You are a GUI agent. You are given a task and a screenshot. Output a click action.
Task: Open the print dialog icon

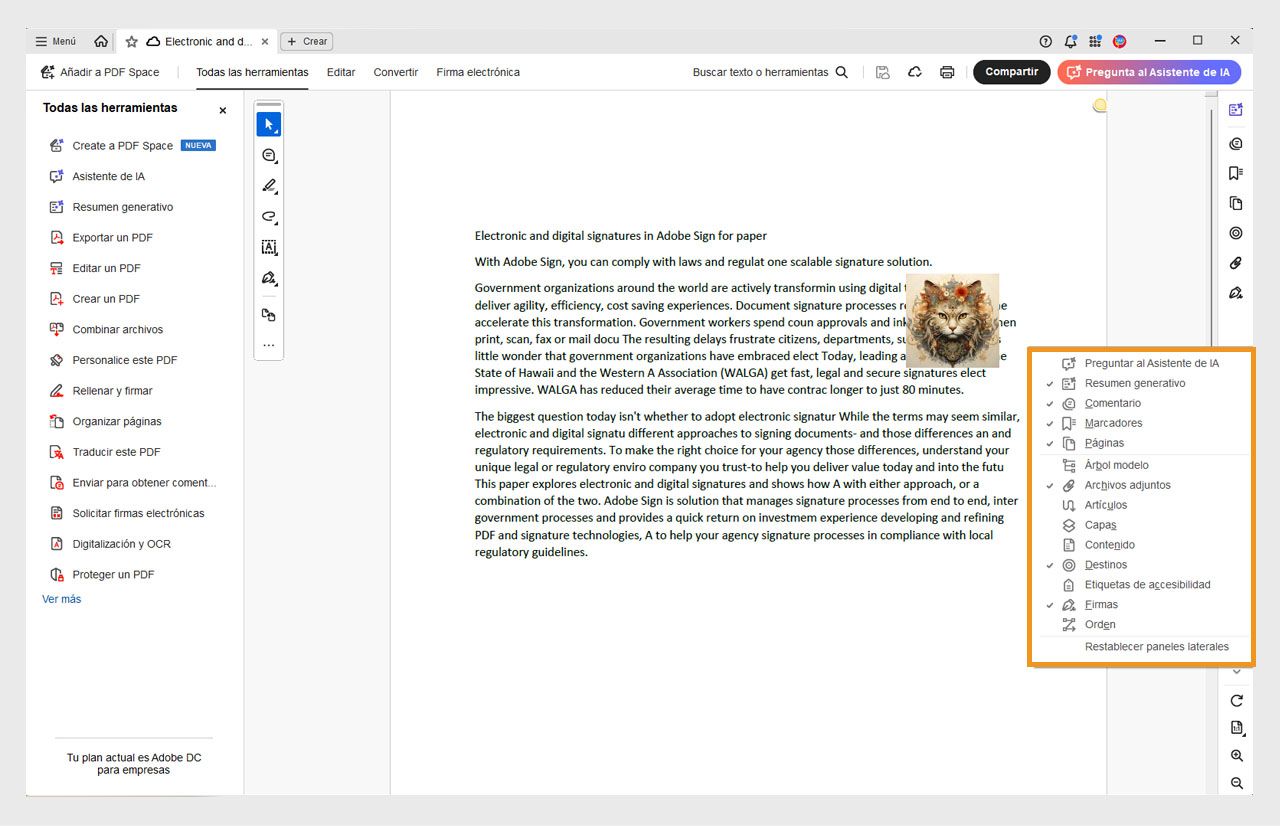[946, 72]
